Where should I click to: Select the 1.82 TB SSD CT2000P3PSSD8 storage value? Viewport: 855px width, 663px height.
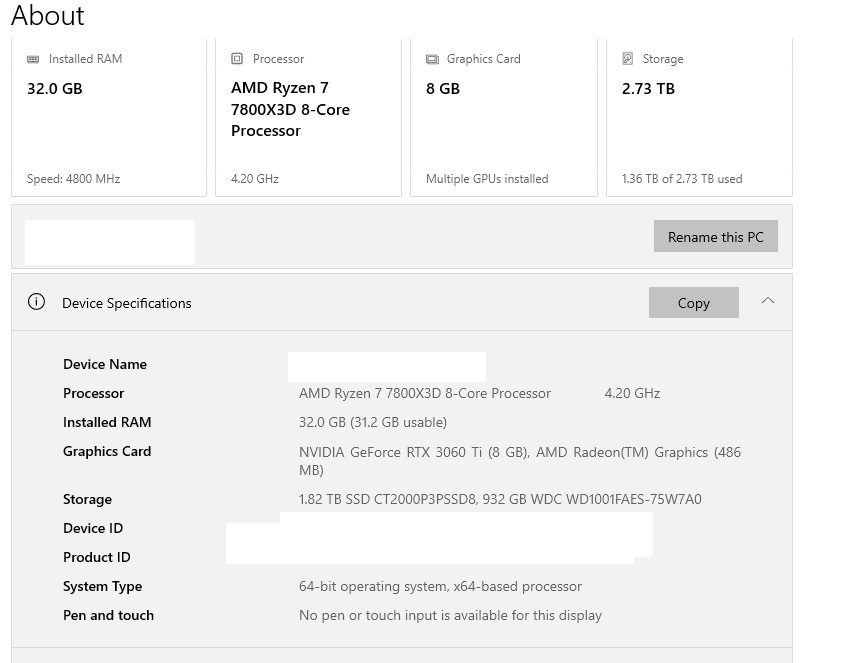pyautogui.click(x=500, y=499)
